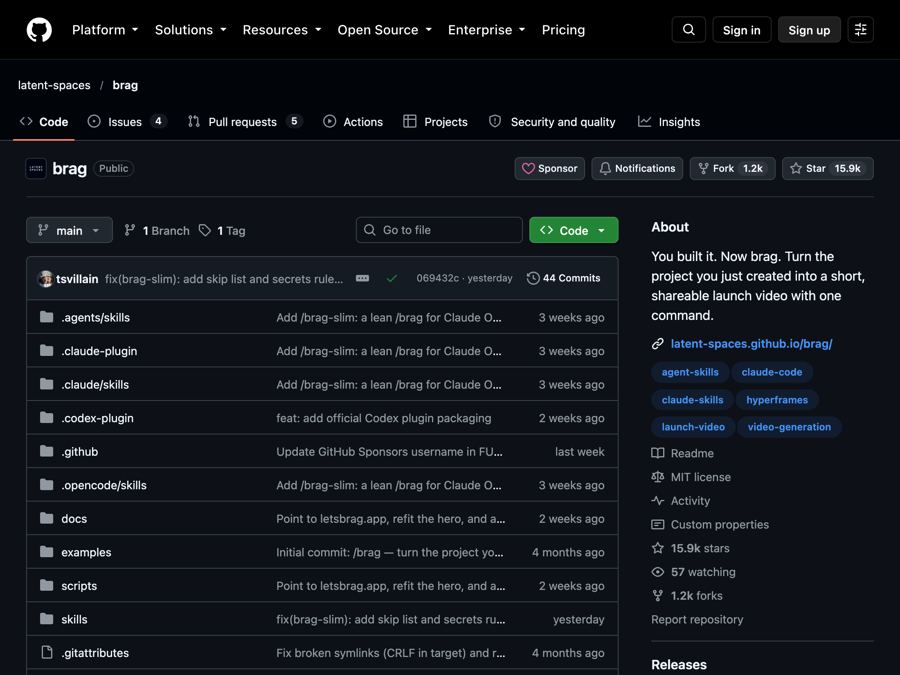Image resolution: width=900 pixels, height=675 pixels.
Task: Open the Insights tab
Action: coord(669,122)
